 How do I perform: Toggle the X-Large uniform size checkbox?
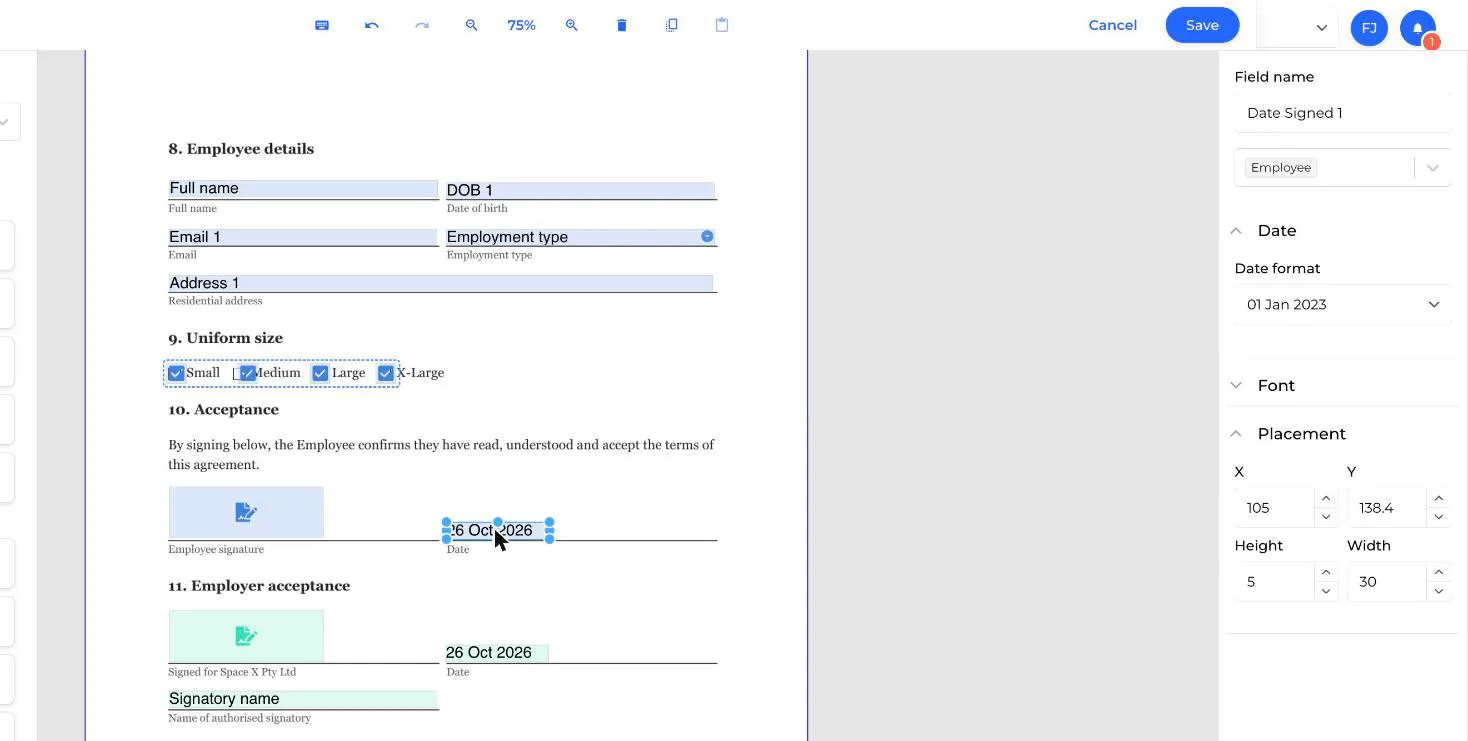click(x=386, y=373)
